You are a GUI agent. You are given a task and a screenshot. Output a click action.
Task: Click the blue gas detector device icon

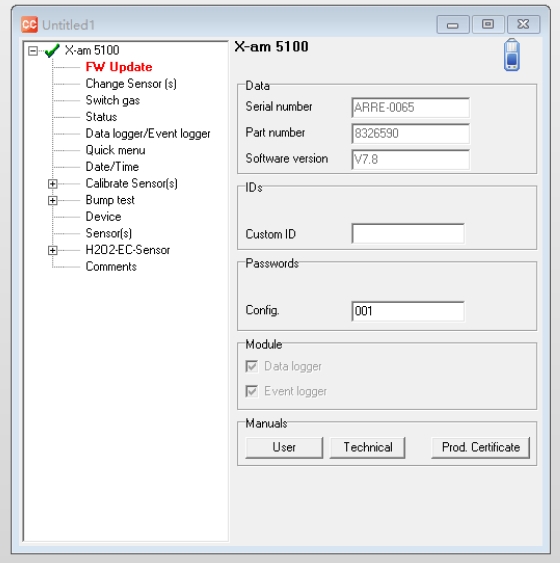point(512,55)
